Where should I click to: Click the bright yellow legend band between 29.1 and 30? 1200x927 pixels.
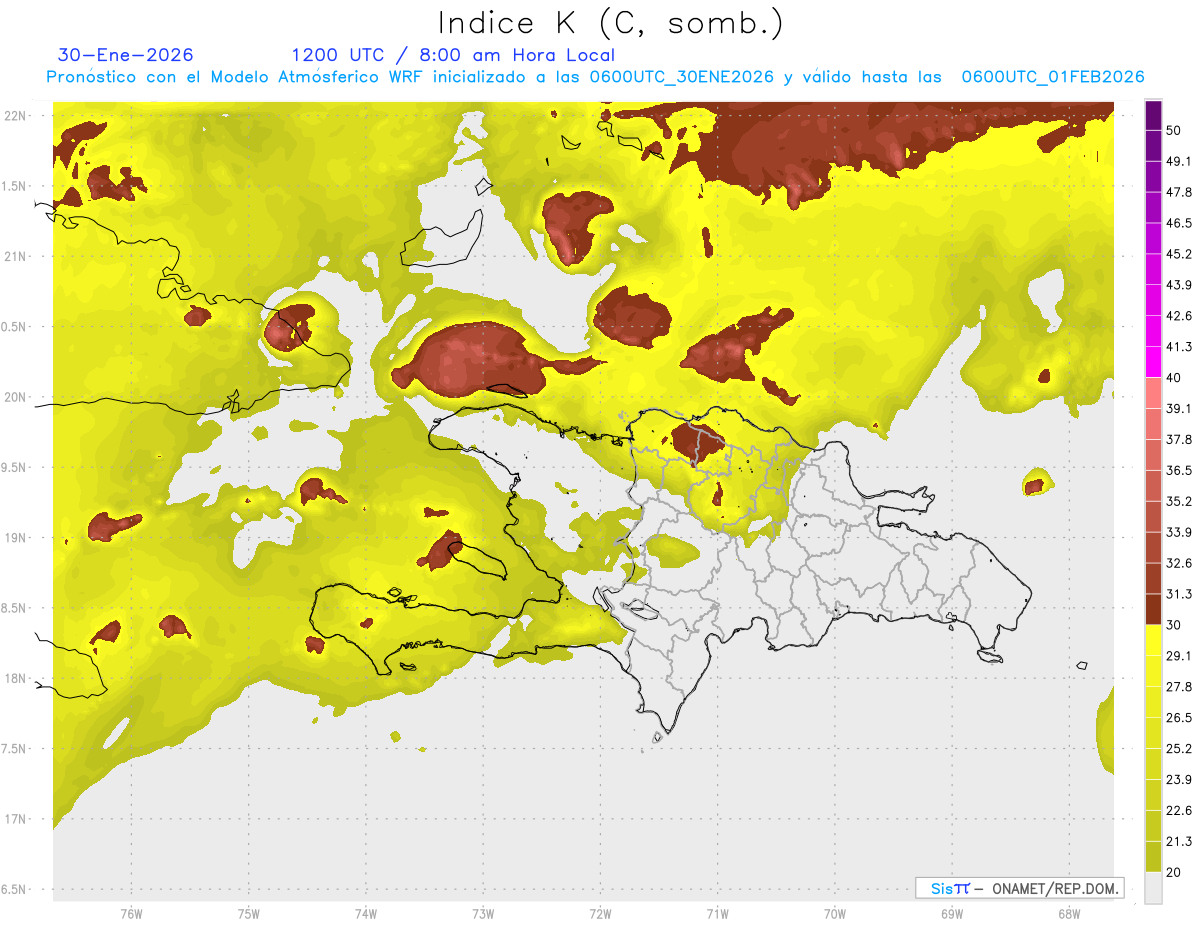coord(1153,641)
